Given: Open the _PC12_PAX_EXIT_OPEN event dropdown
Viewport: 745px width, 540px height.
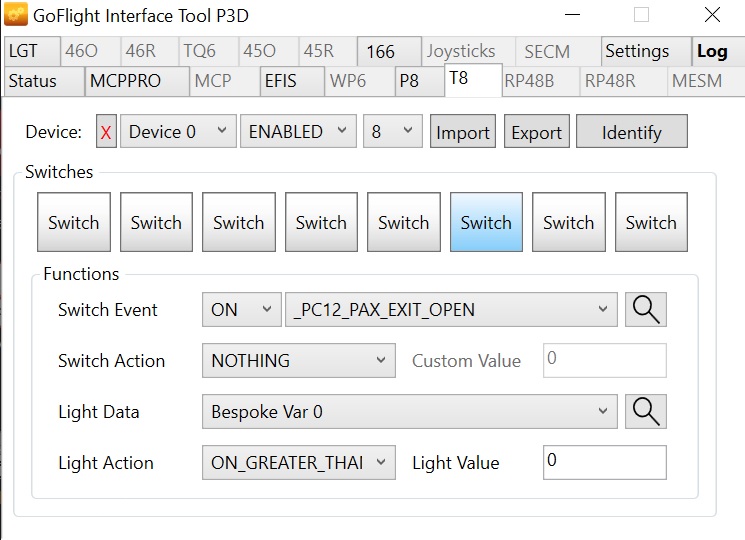Looking at the screenshot, I should pyautogui.click(x=451, y=310).
